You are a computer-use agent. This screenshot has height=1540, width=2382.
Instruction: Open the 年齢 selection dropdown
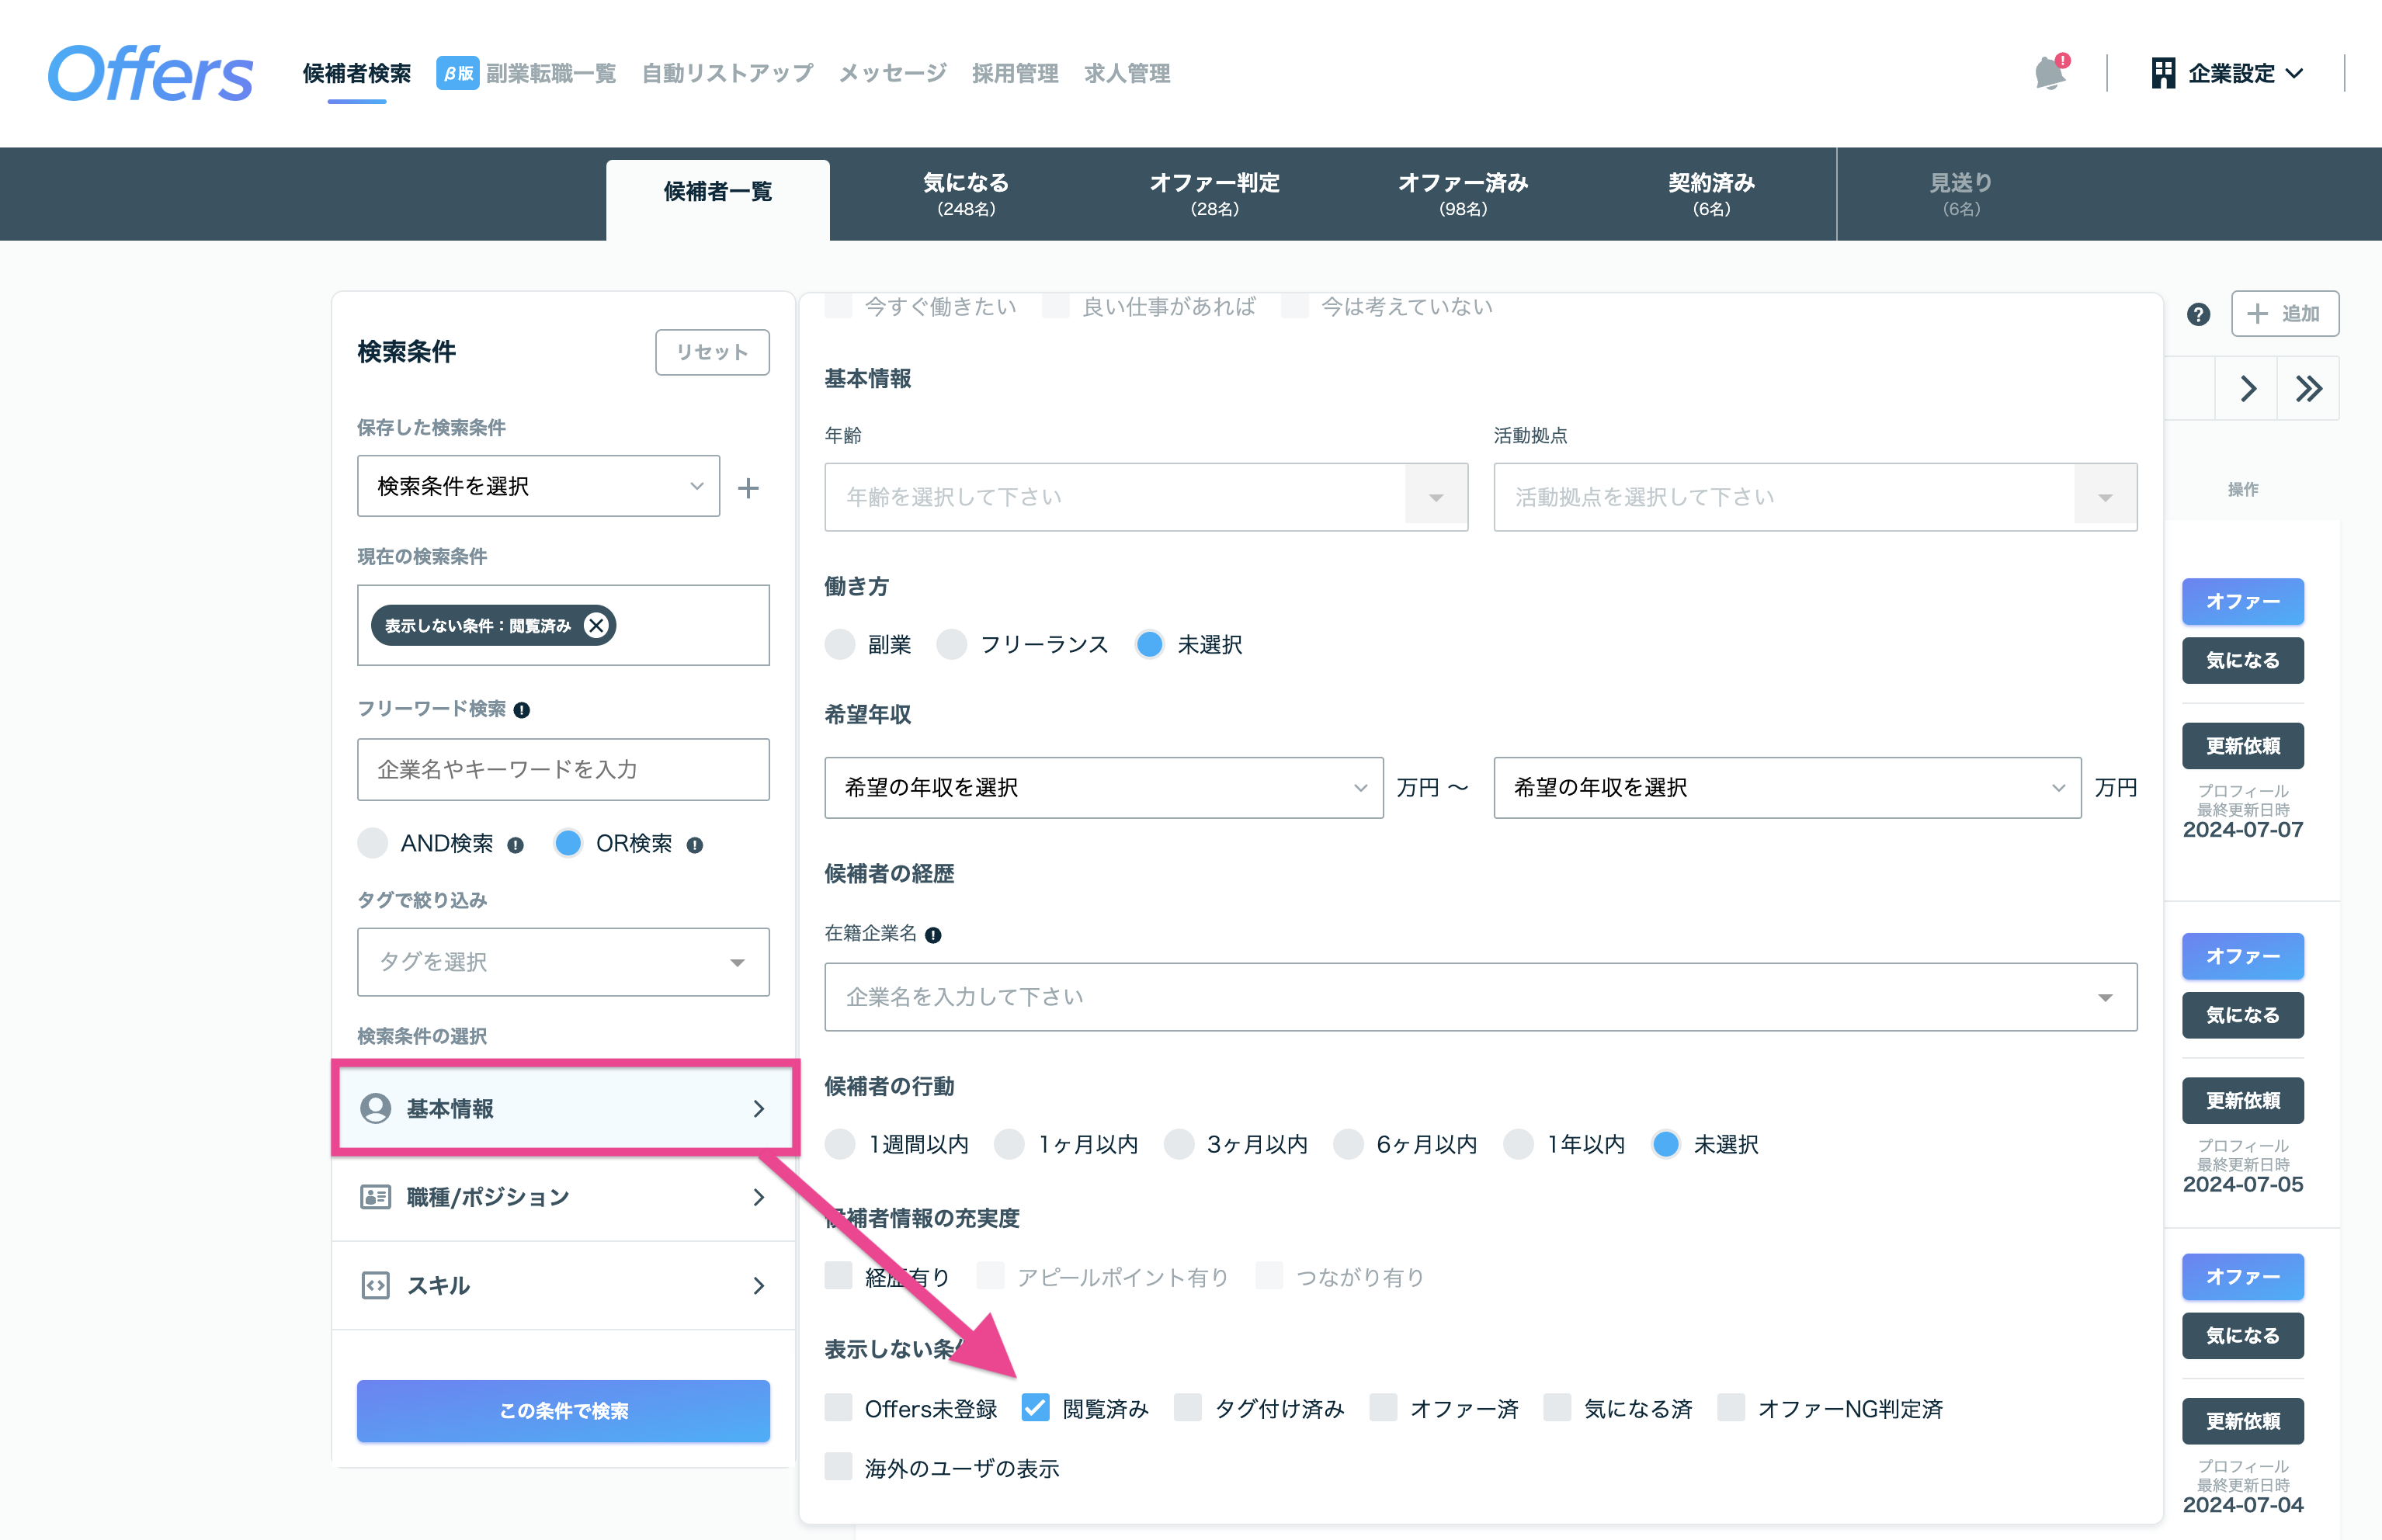click(1146, 497)
